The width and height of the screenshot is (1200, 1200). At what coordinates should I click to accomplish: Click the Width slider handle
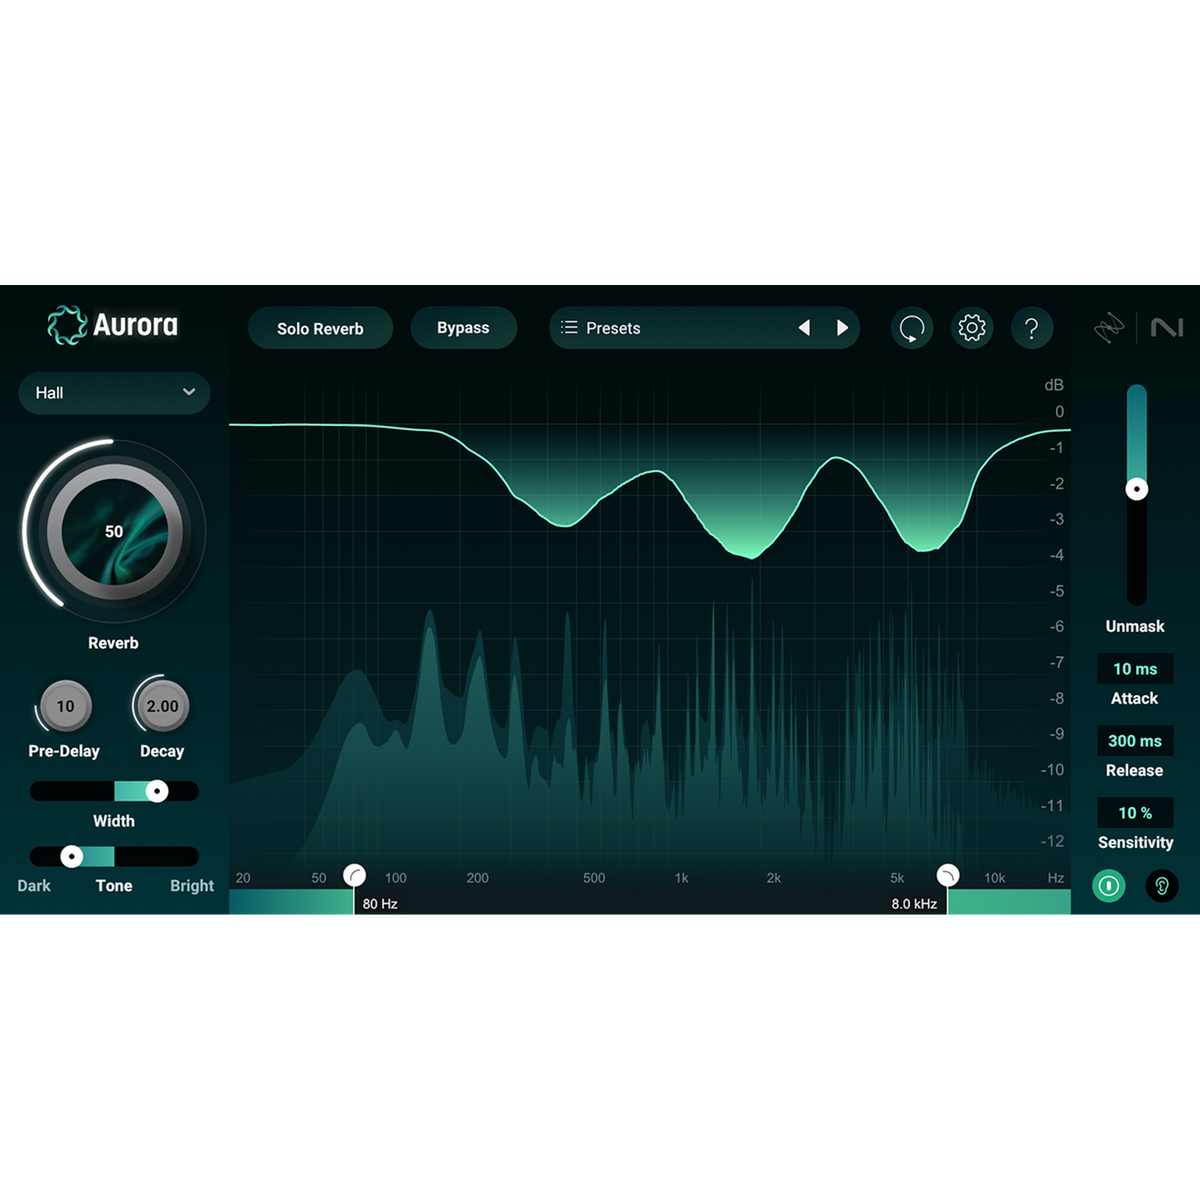coord(157,791)
